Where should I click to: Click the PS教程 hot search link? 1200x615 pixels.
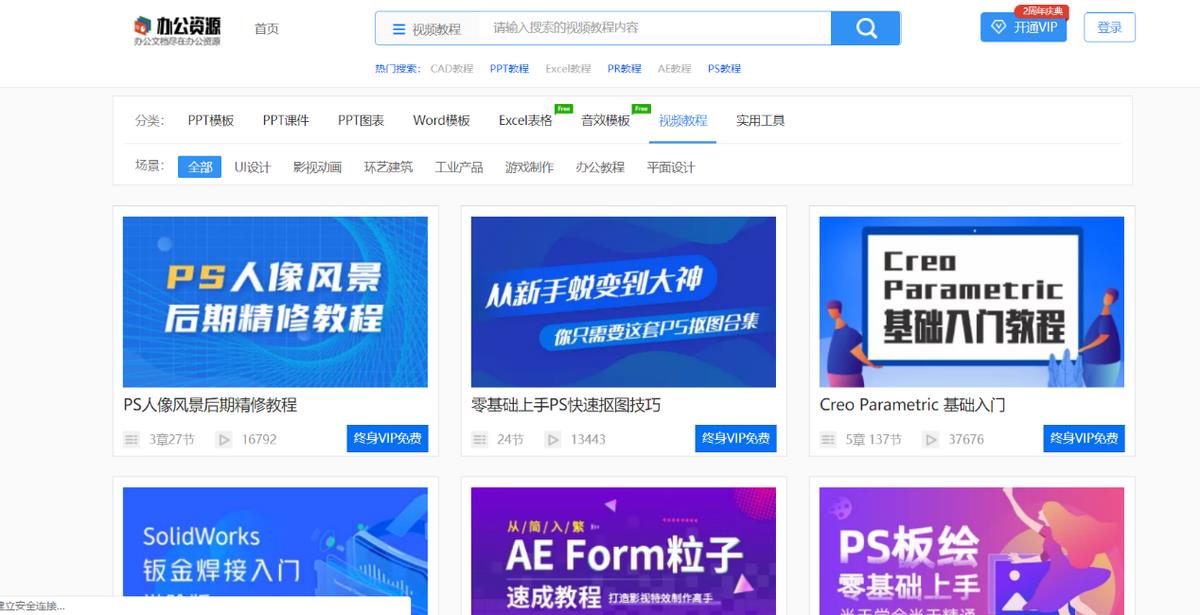click(724, 69)
